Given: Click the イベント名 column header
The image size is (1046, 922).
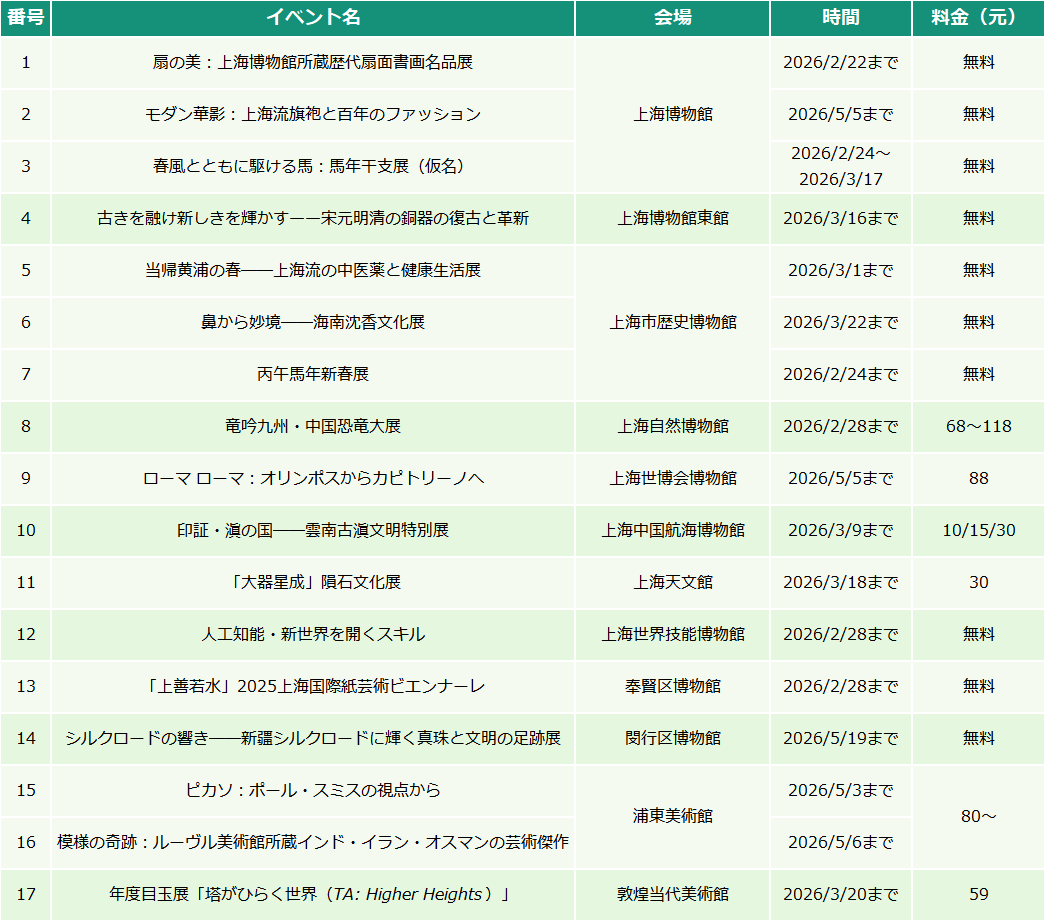Looking at the screenshot, I should [x=311, y=17].
